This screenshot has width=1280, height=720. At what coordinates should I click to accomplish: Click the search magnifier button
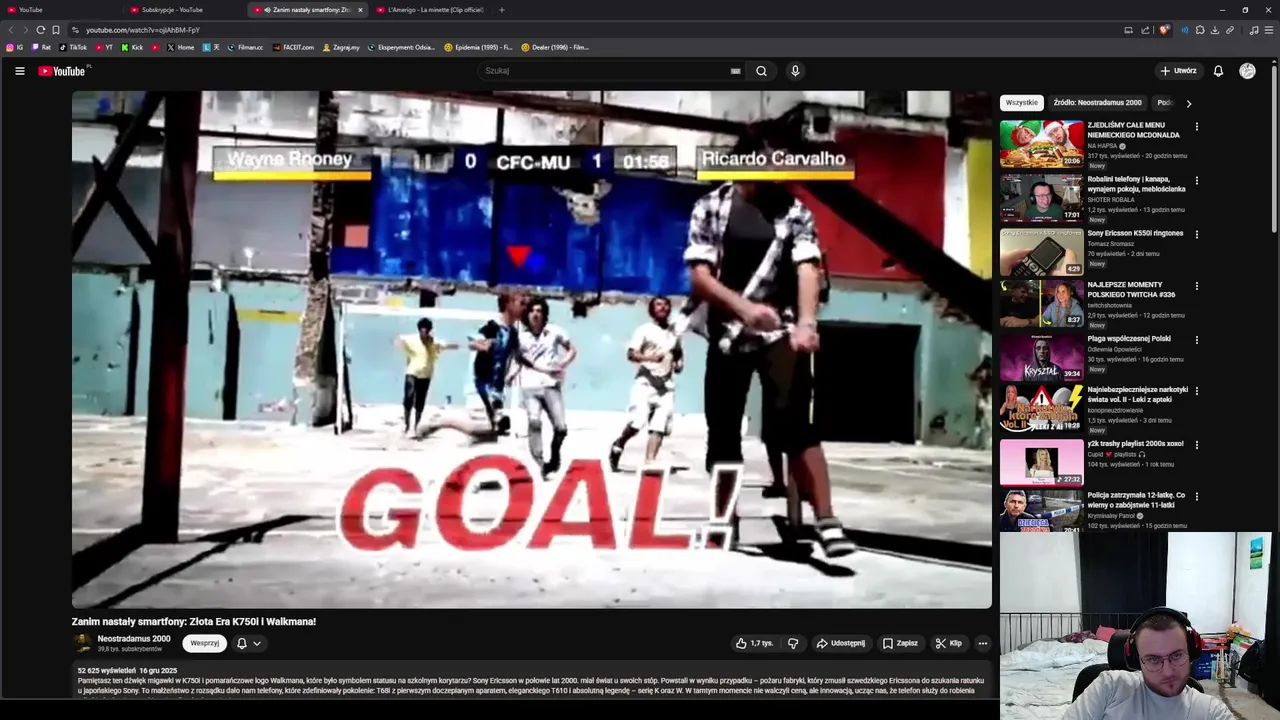pos(761,71)
